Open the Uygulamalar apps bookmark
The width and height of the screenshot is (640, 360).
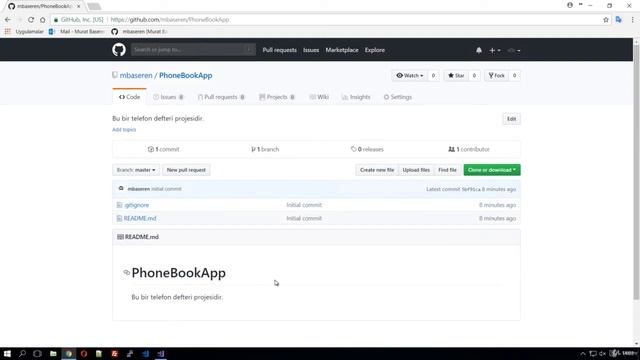coord(24,31)
